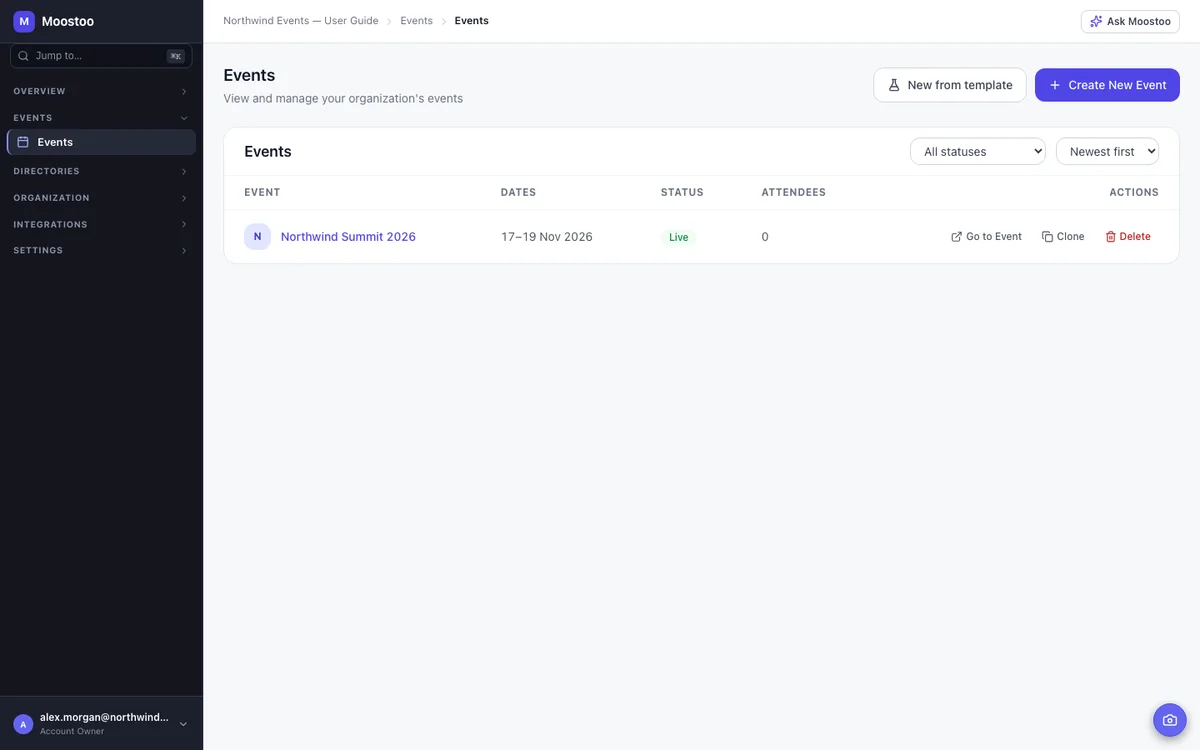Click the middle Events breadcrumb link
The image size is (1200, 750).
(x=416, y=21)
